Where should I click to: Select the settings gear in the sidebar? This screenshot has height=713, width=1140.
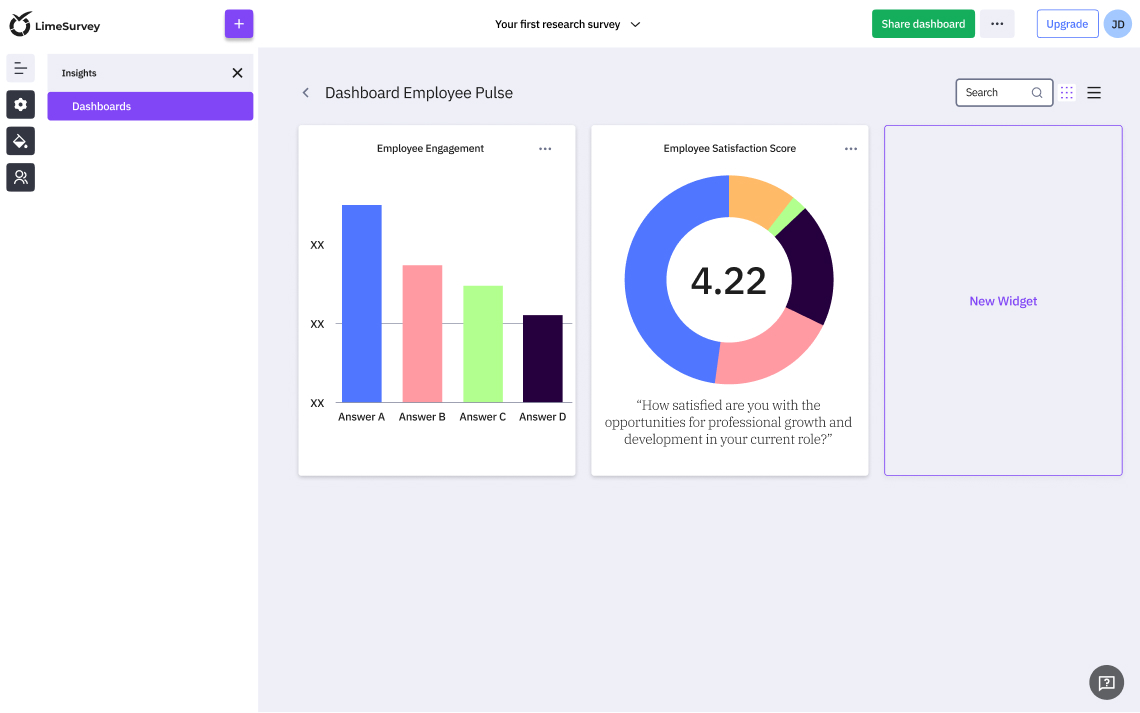20,104
